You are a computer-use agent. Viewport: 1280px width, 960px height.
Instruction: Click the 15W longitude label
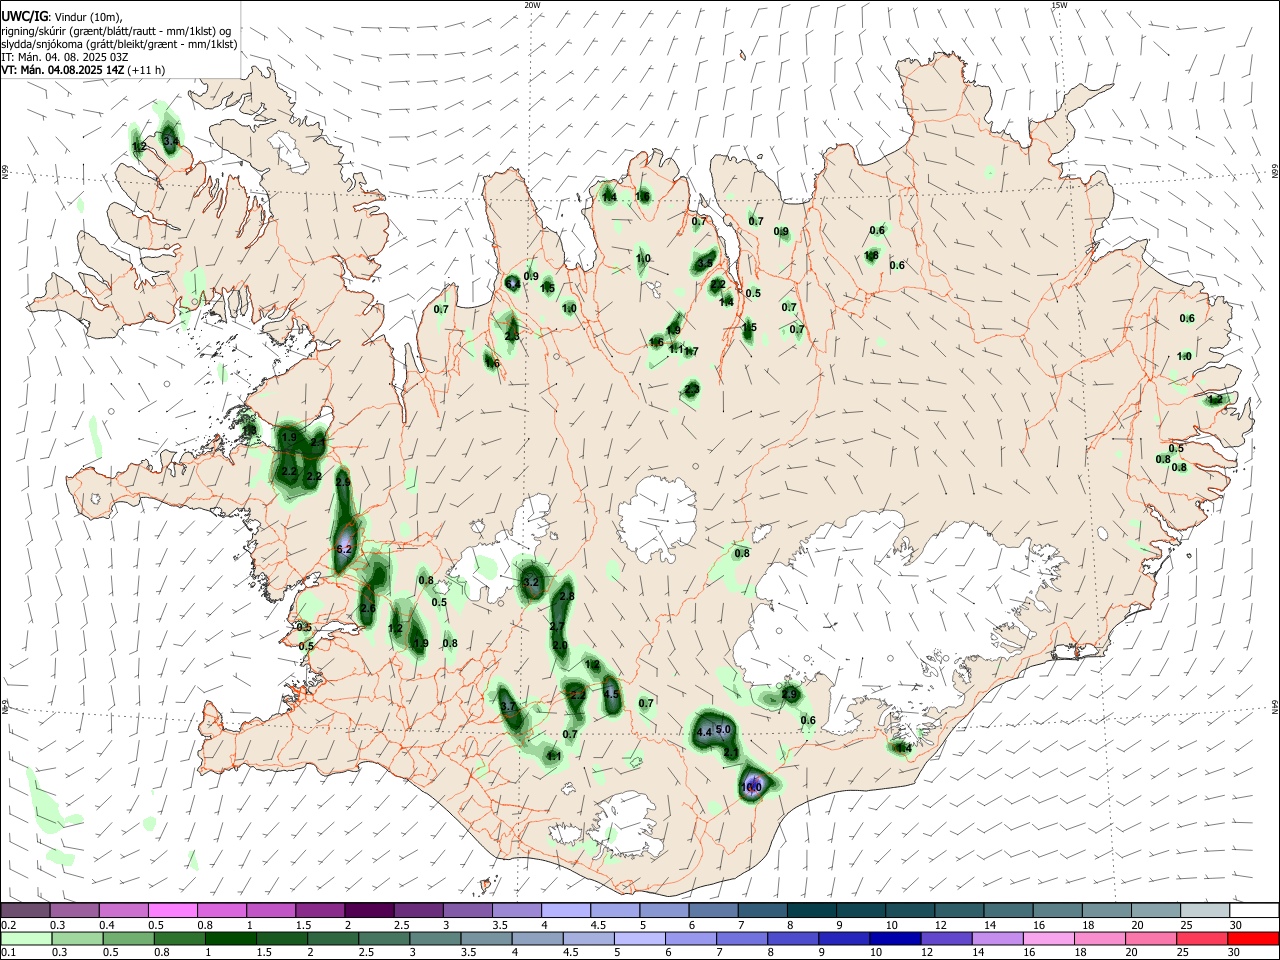pyautogui.click(x=1059, y=5)
